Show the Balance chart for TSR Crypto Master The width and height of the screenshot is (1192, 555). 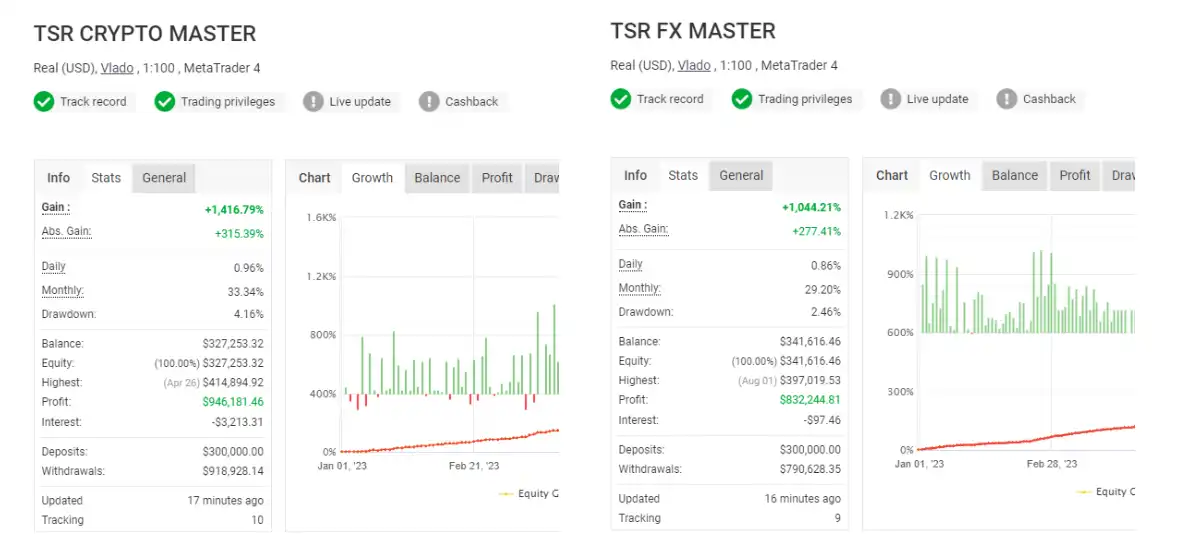pos(437,178)
